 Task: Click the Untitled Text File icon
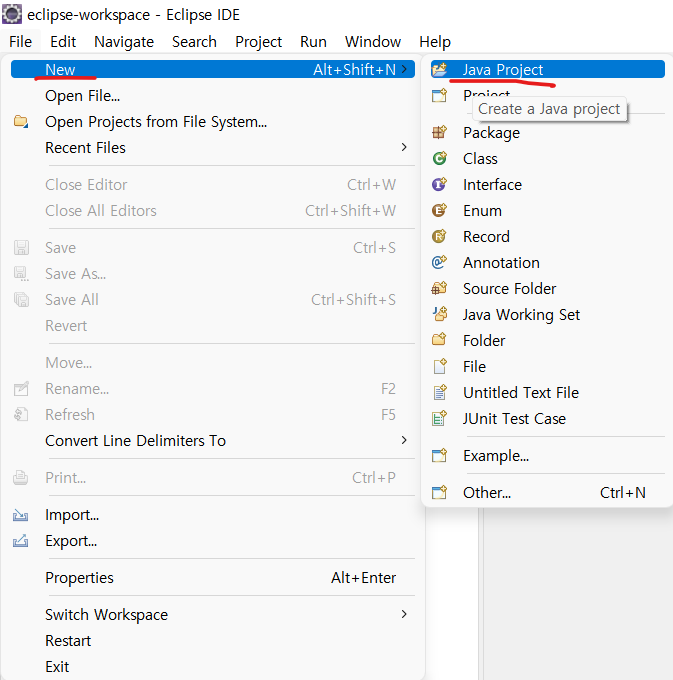tap(439, 392)
